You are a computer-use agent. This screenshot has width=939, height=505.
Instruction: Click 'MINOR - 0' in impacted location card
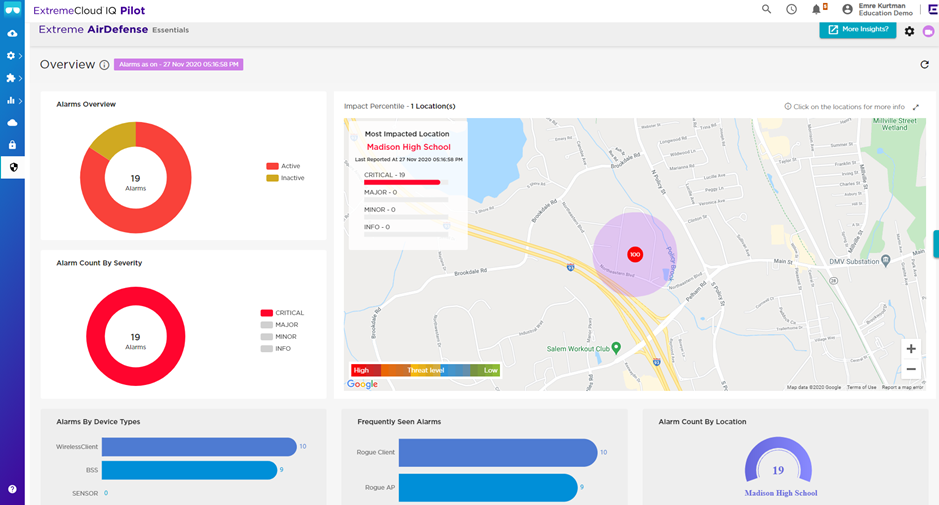tap(380, 210)
